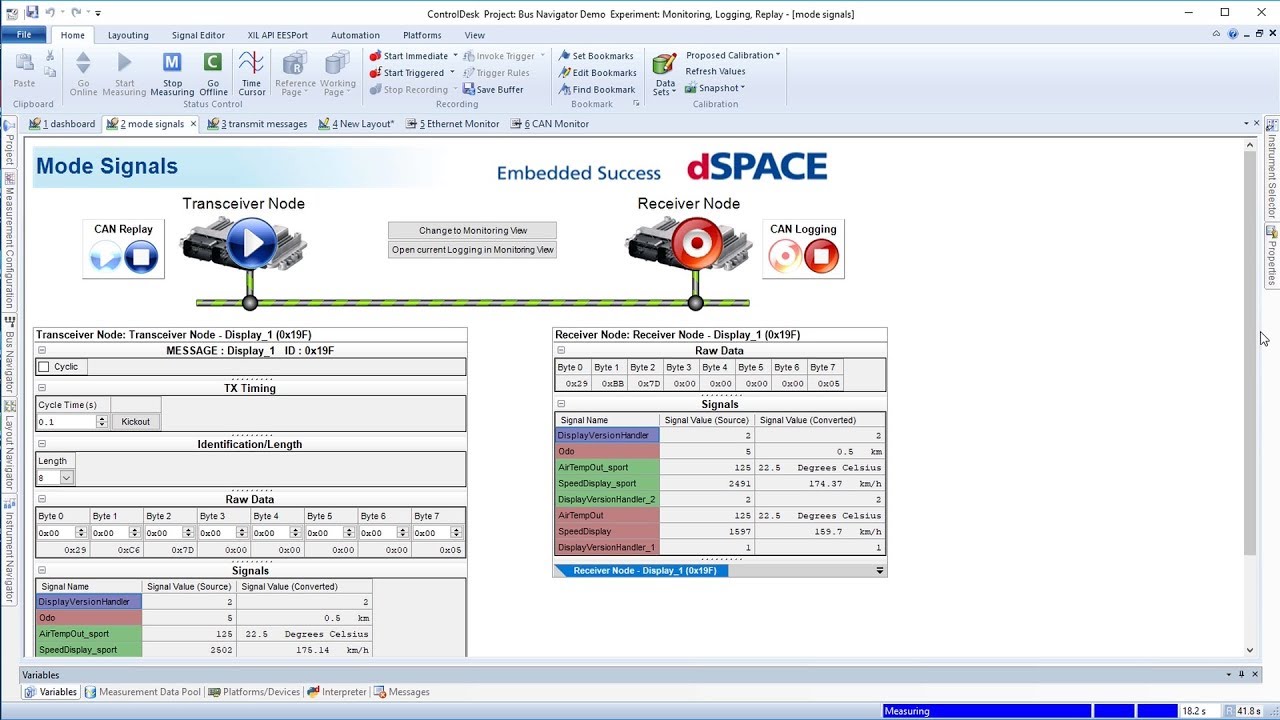1280x720 pixels.
Task: Switch to the 1 dashboard layout tab
Action: point(63,124)
